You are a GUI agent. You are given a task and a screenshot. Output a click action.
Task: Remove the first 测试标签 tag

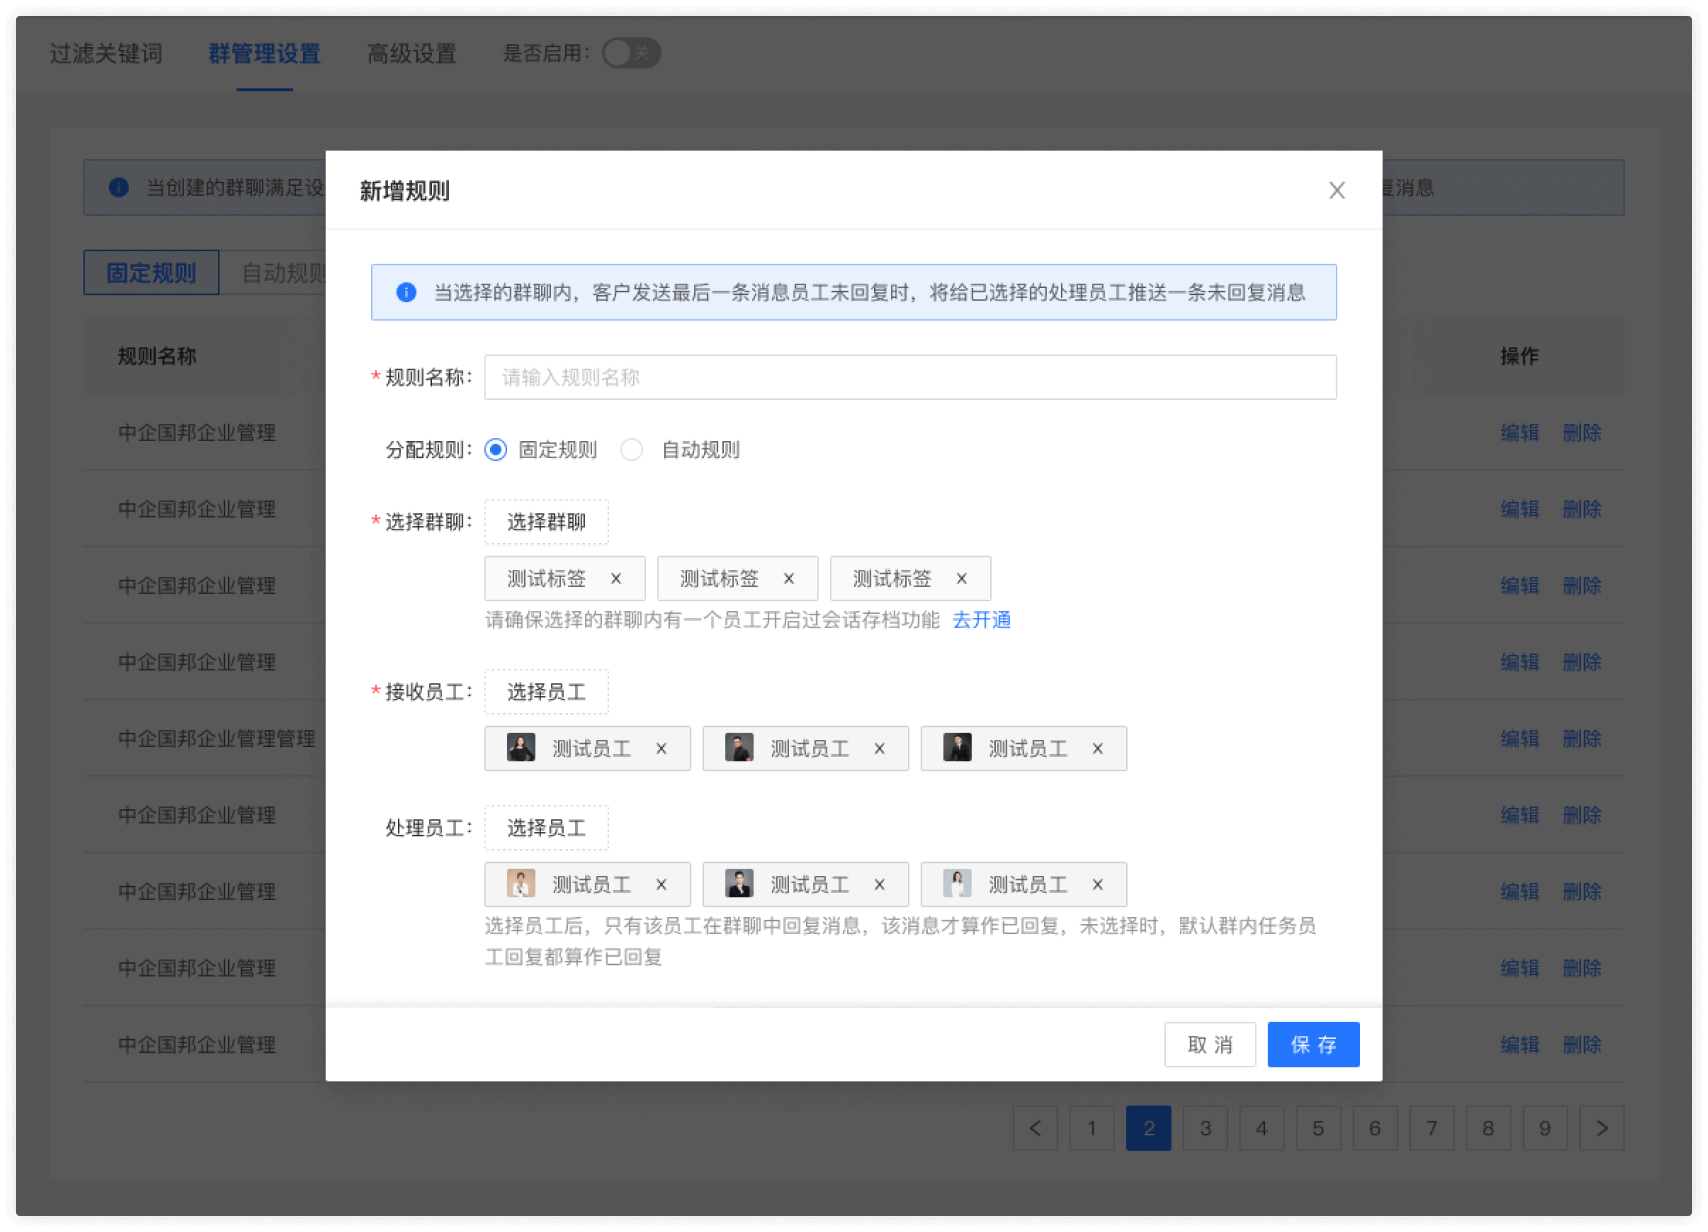tap(618, 578)
